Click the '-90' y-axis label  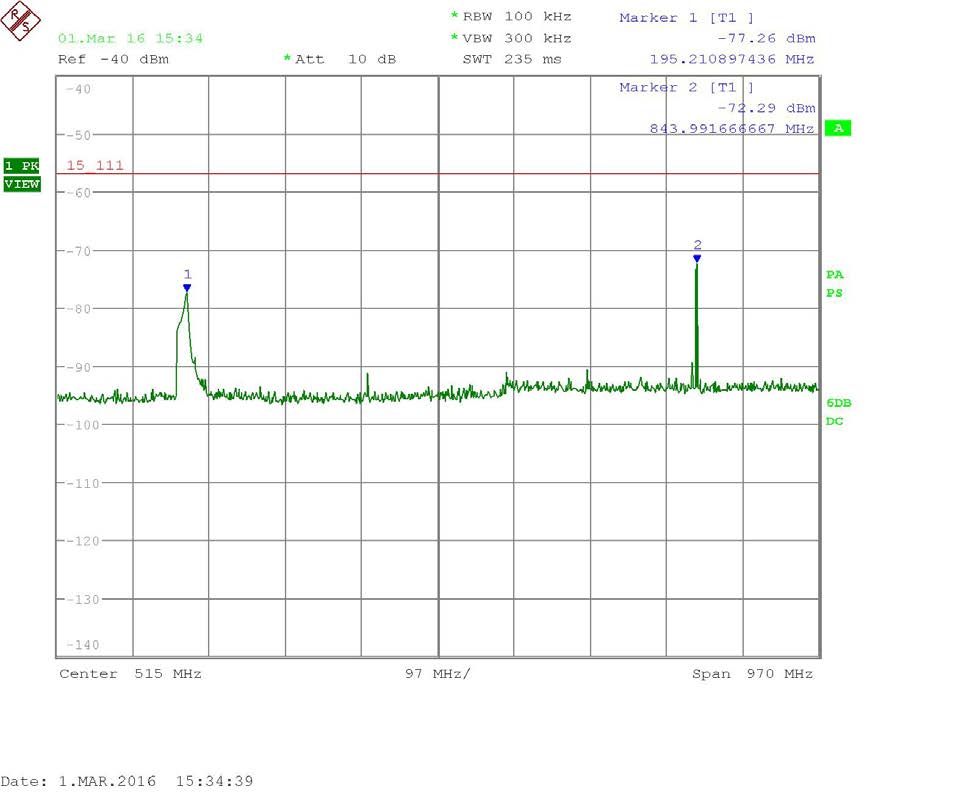(x=78, y=367)
